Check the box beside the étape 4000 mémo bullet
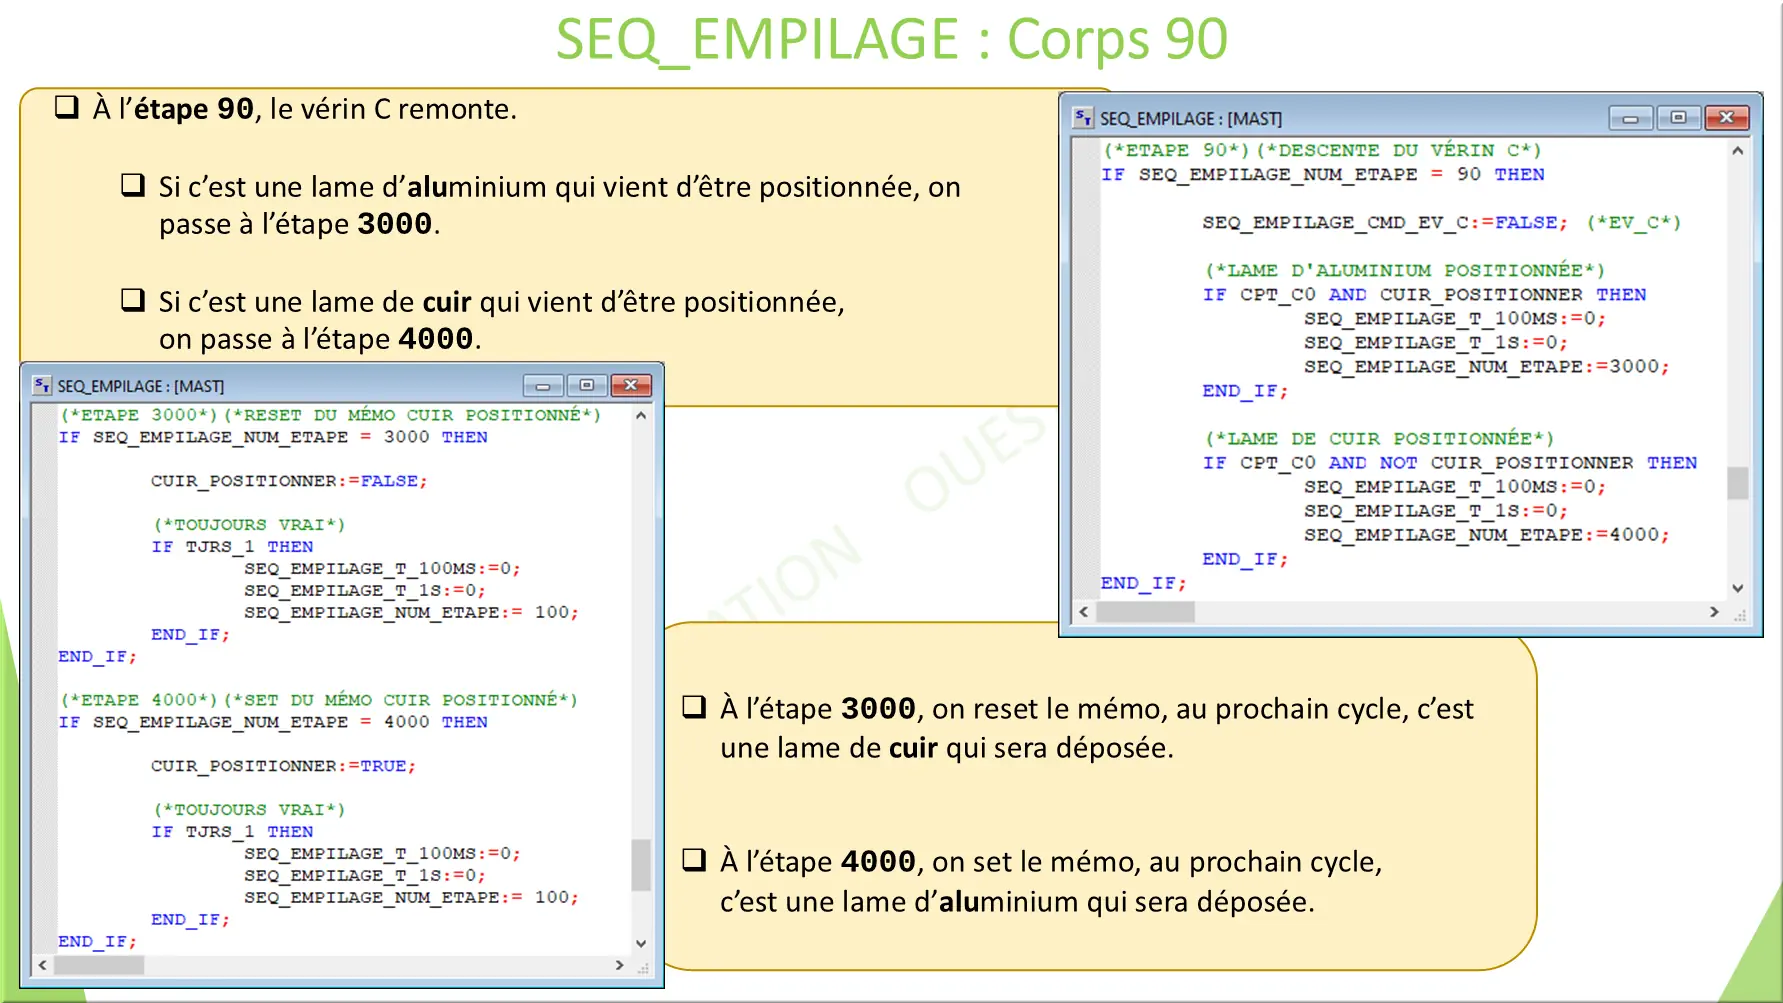Image resolution: width=1783 pixels, height=1003 pixels. point(693,861)
